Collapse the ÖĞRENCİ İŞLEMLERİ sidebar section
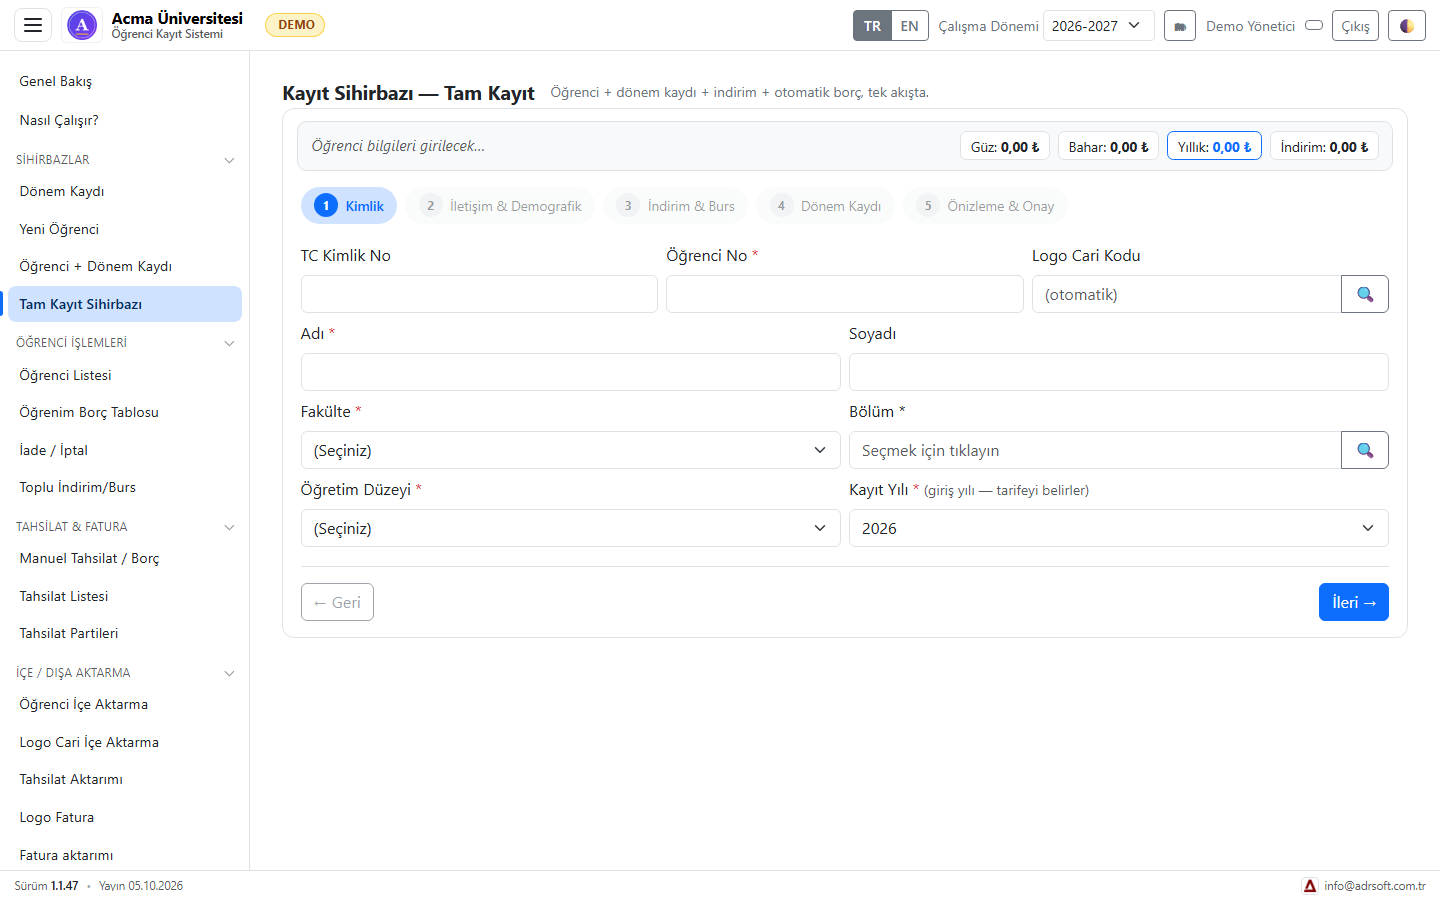1440x900 pixels. [125, 343]
